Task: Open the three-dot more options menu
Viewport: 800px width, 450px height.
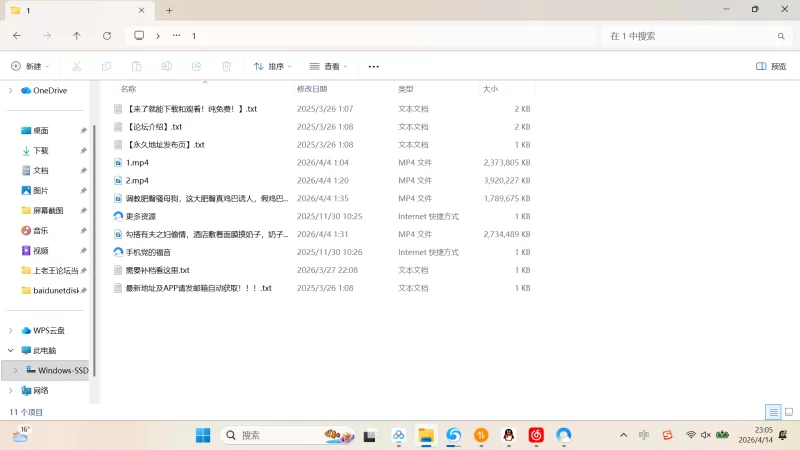Action: coord(373,66)
